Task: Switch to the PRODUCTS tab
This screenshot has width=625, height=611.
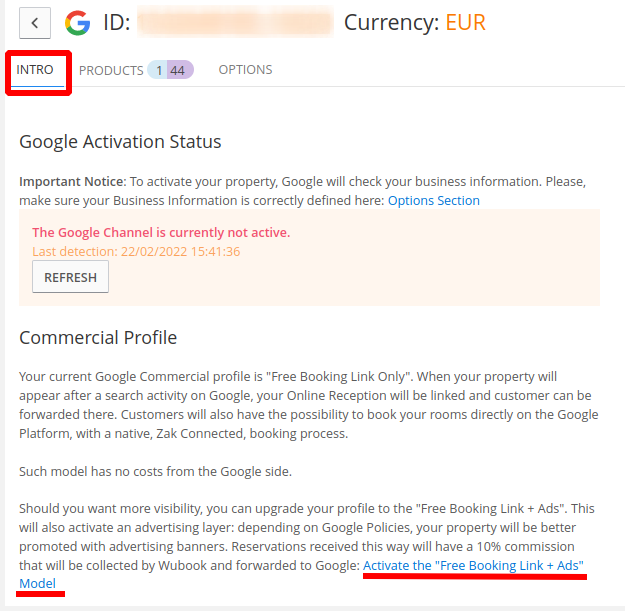Action: tap(111, 71)
